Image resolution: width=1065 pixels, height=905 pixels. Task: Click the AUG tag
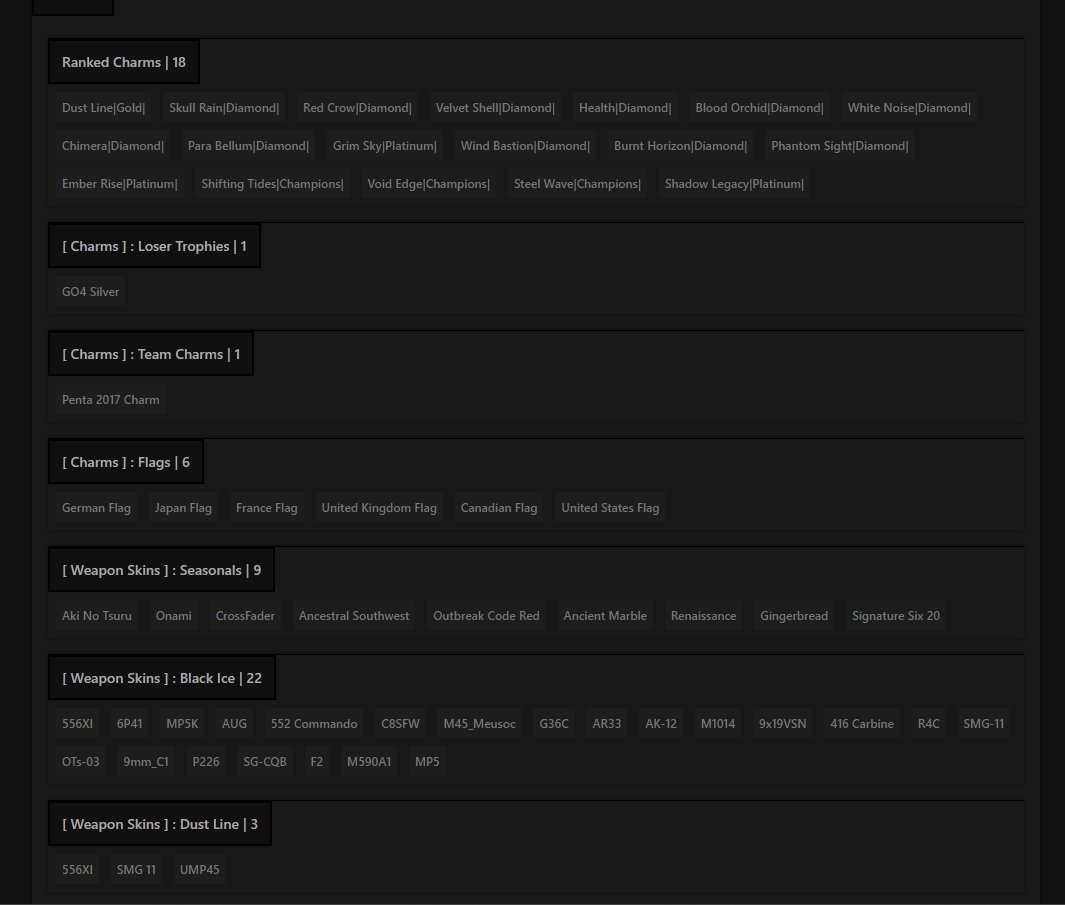[x=234, y=724]
